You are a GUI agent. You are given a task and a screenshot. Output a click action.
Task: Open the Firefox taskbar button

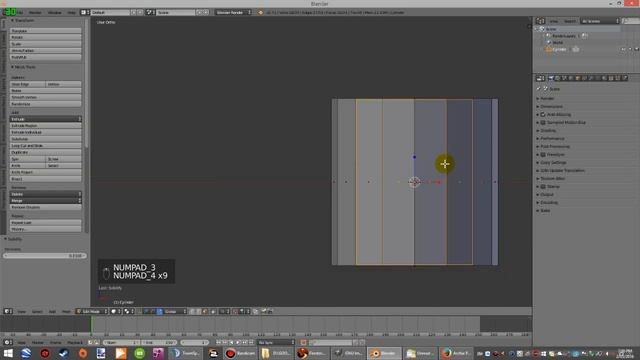pyautogui.click(x=456, y=353)
